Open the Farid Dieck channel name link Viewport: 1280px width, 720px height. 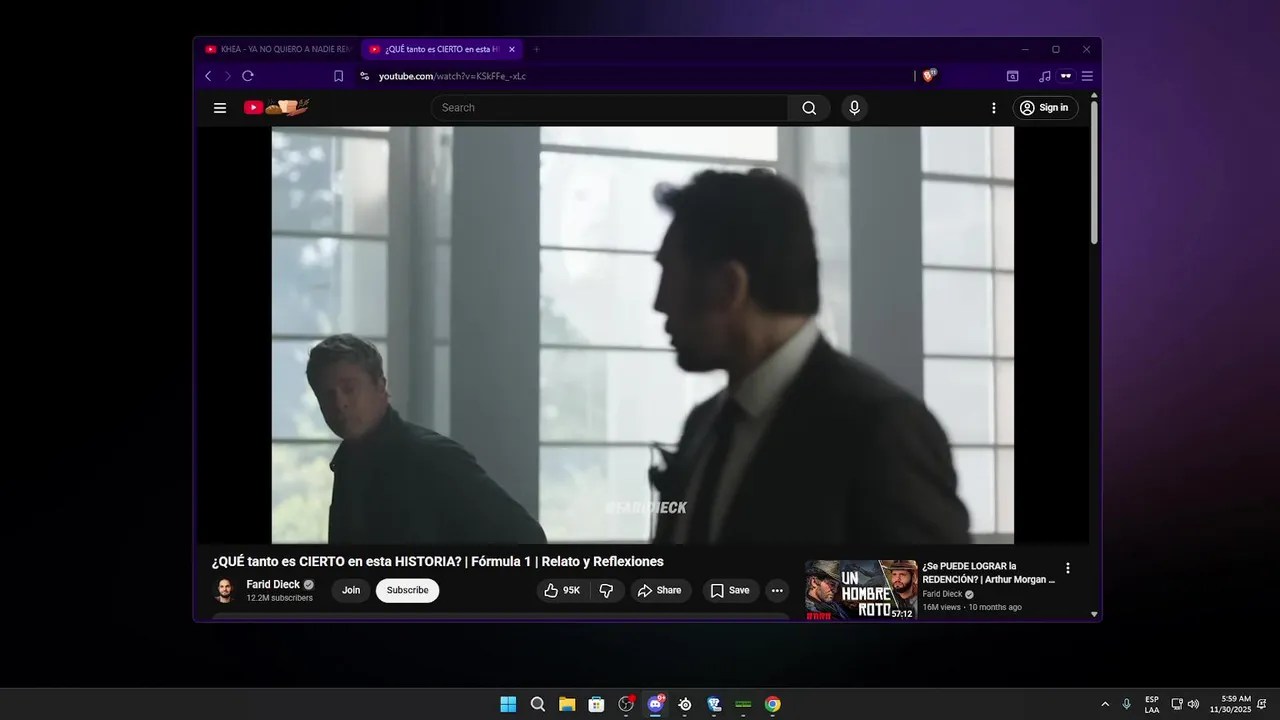click(x=273, y=585)
